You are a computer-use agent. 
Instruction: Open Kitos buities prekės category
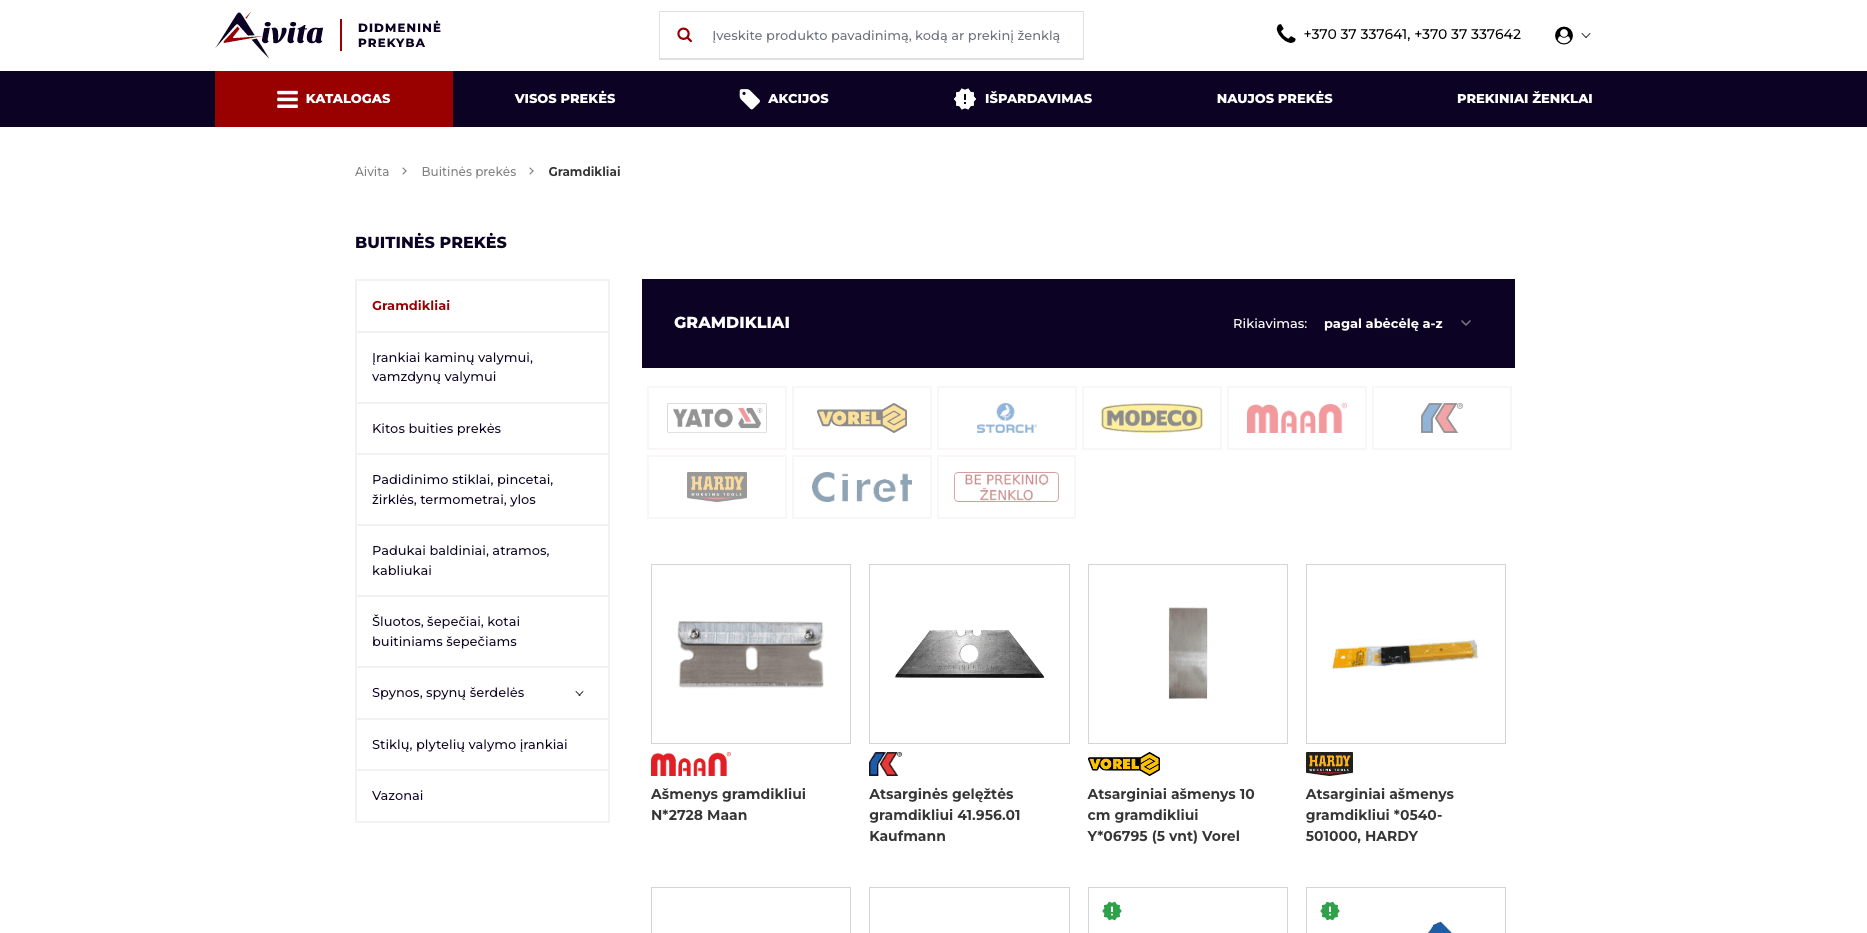pyautogui.click(x=482, y=429)
